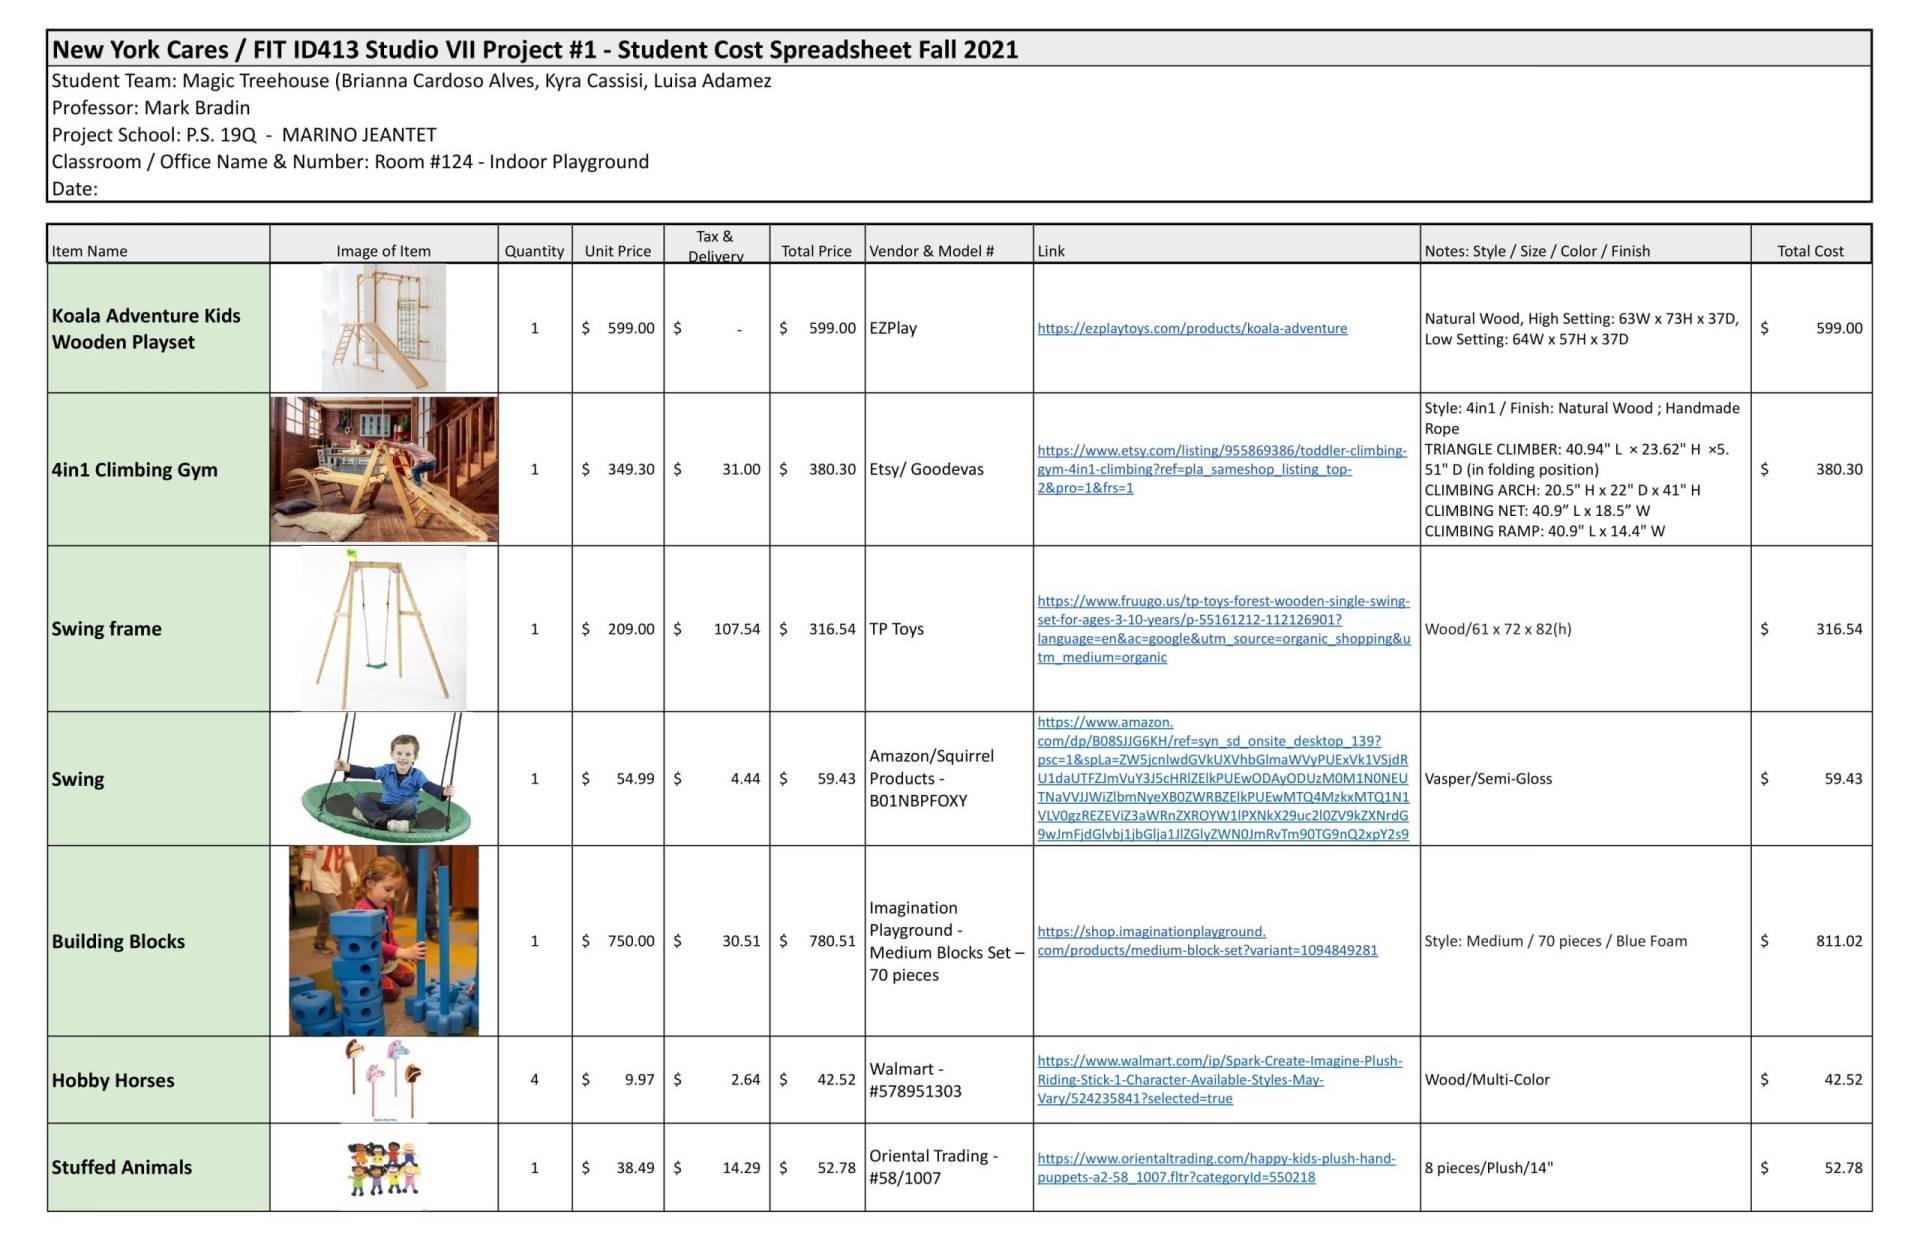The width and height of the screenshot is (1920, 1242).
Task: Click the wooden swing frame image
Action: point(383,628)
